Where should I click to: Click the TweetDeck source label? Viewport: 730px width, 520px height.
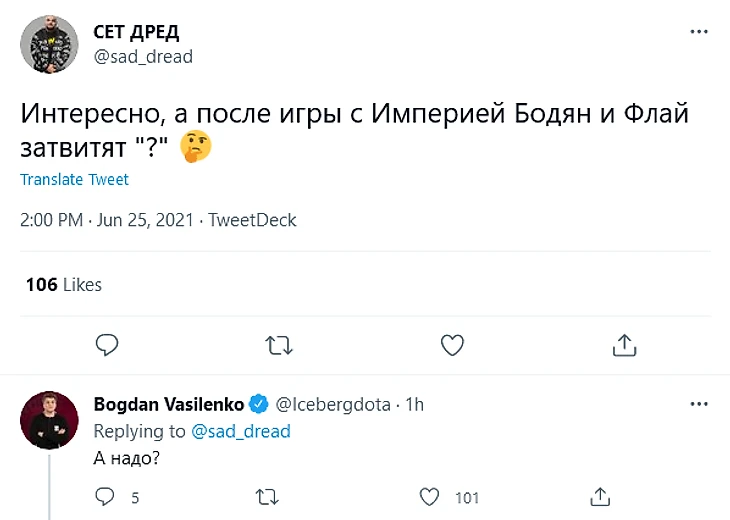tap(252, 220)
